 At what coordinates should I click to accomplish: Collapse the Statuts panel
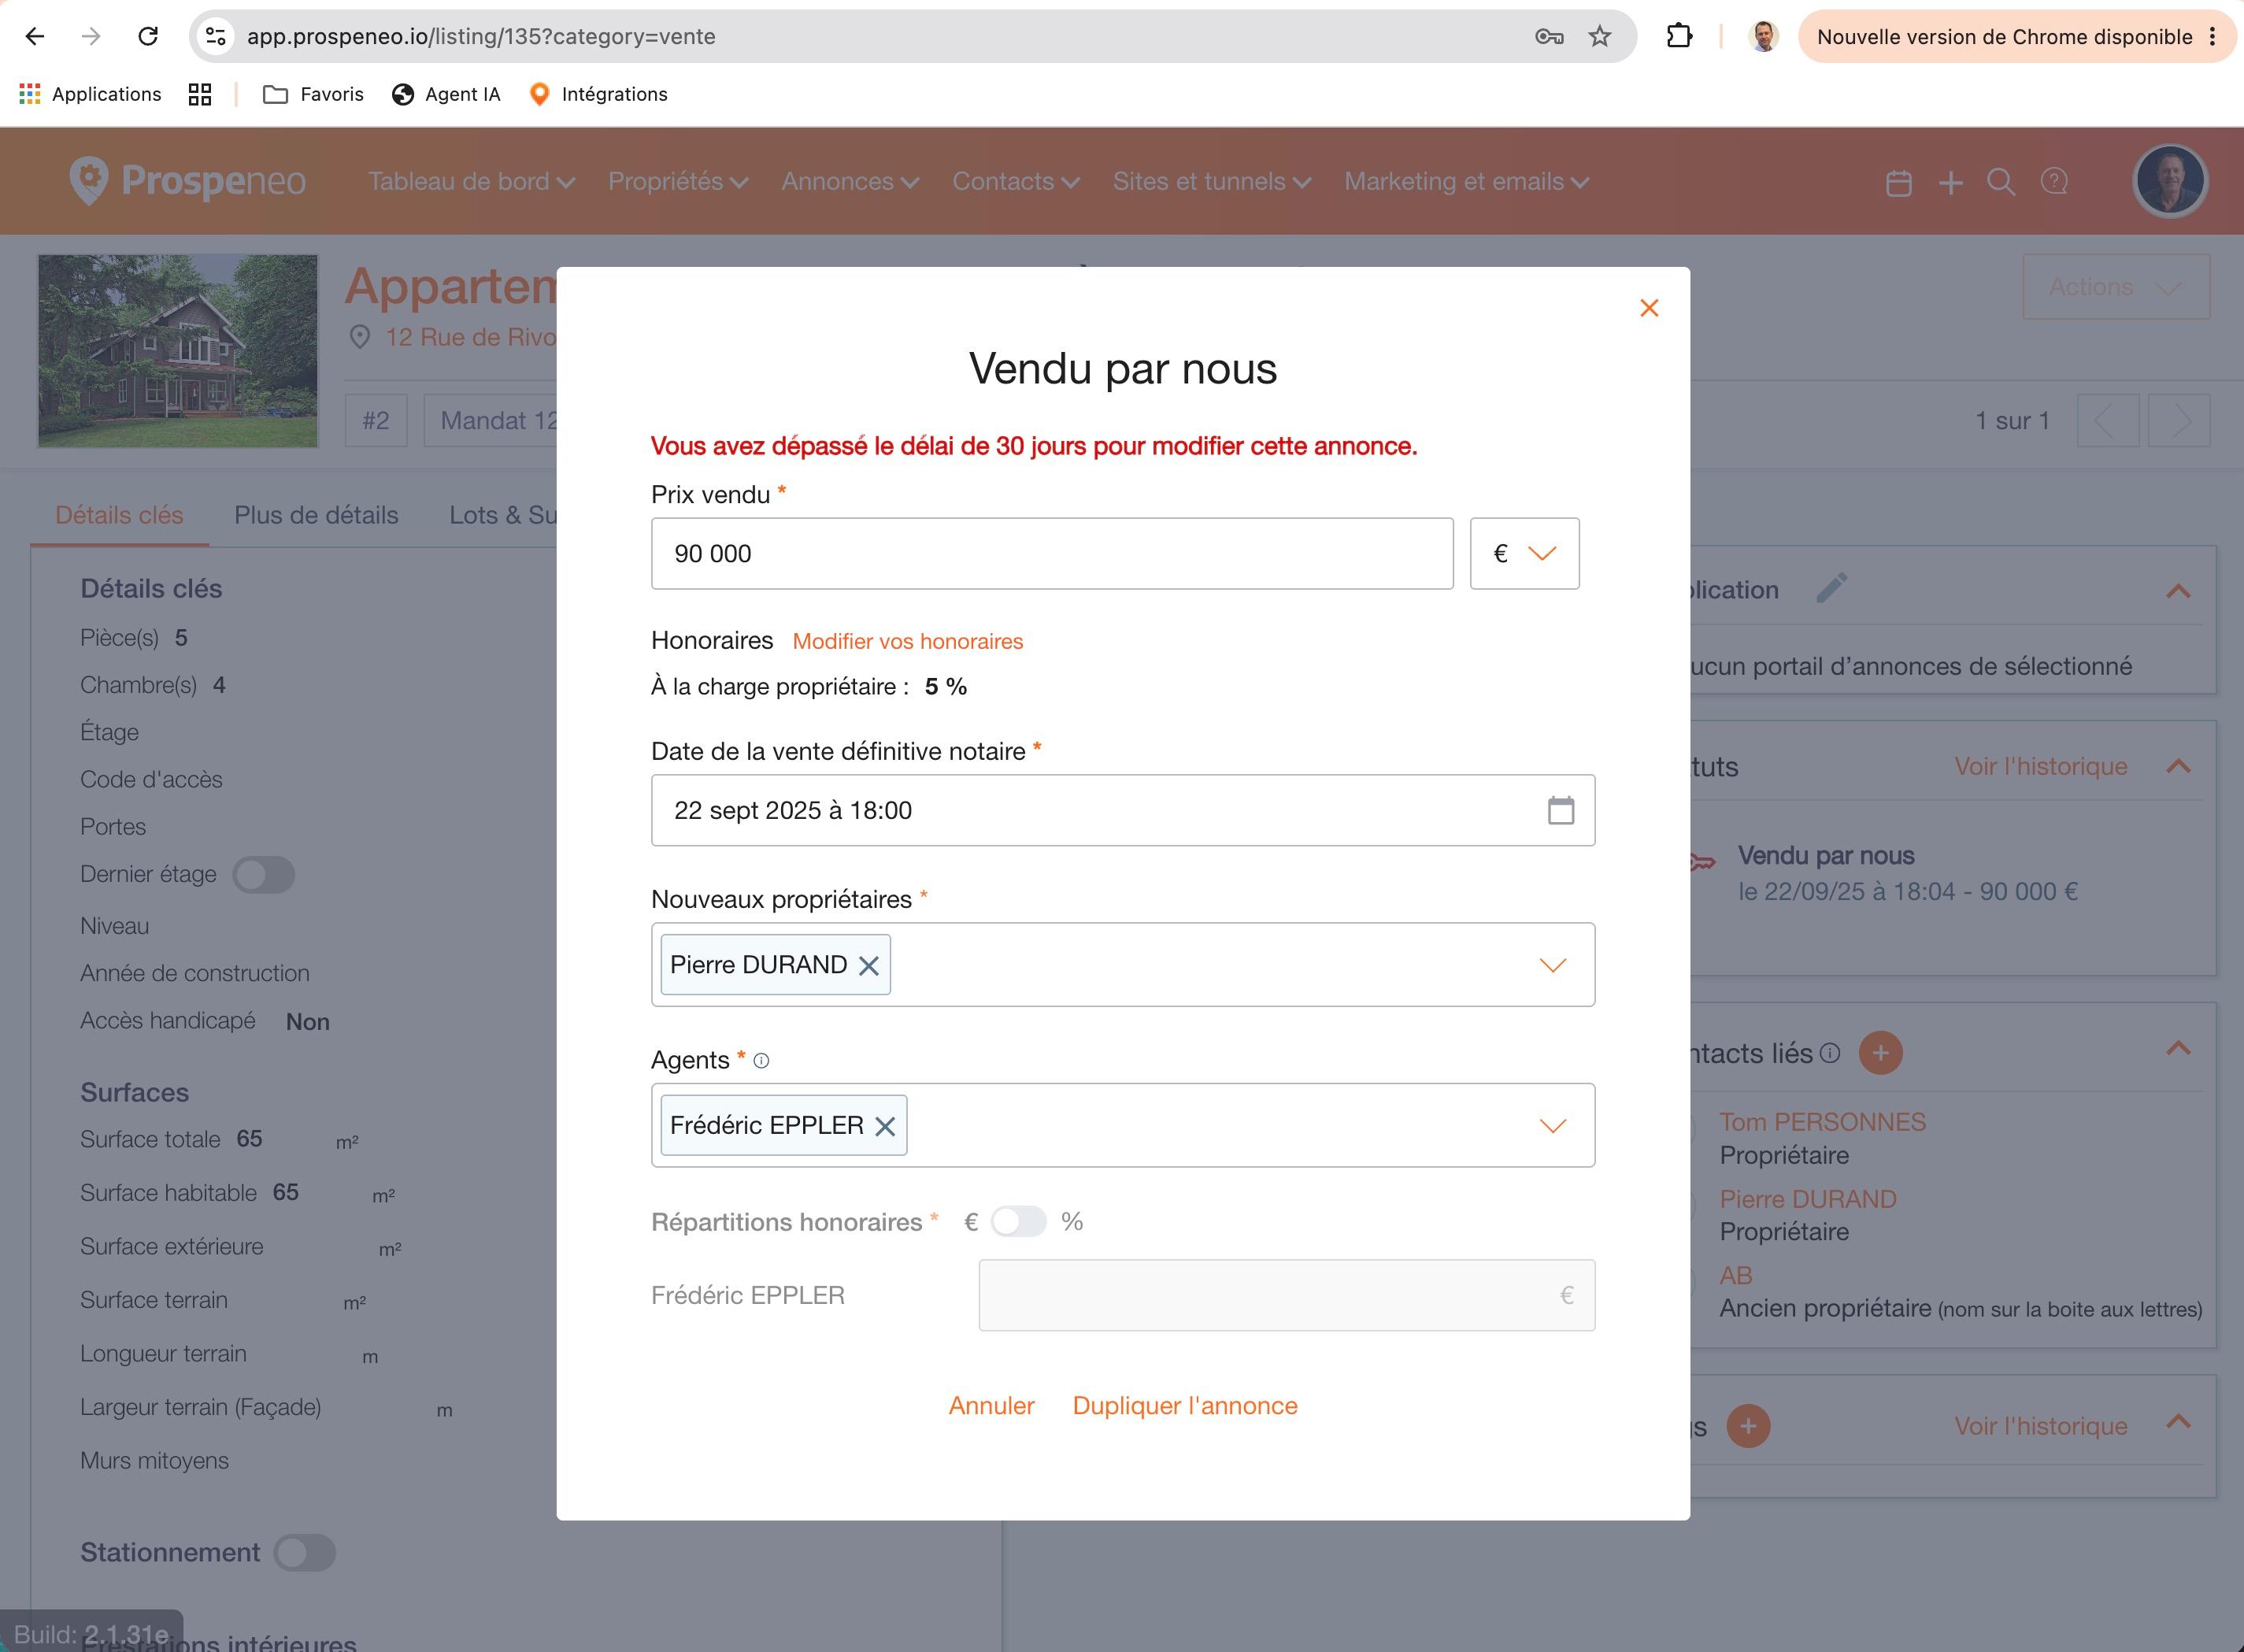(2178, 766)
